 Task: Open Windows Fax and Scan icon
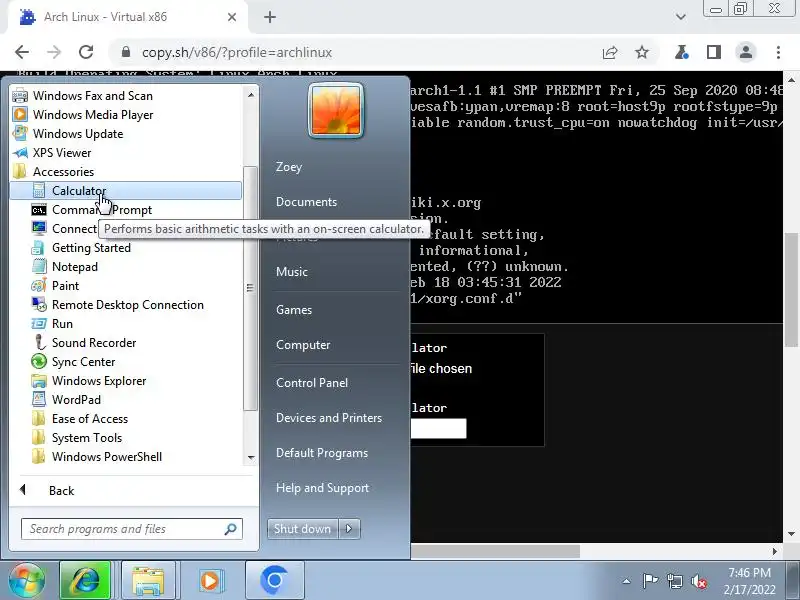tap(20, 95)
